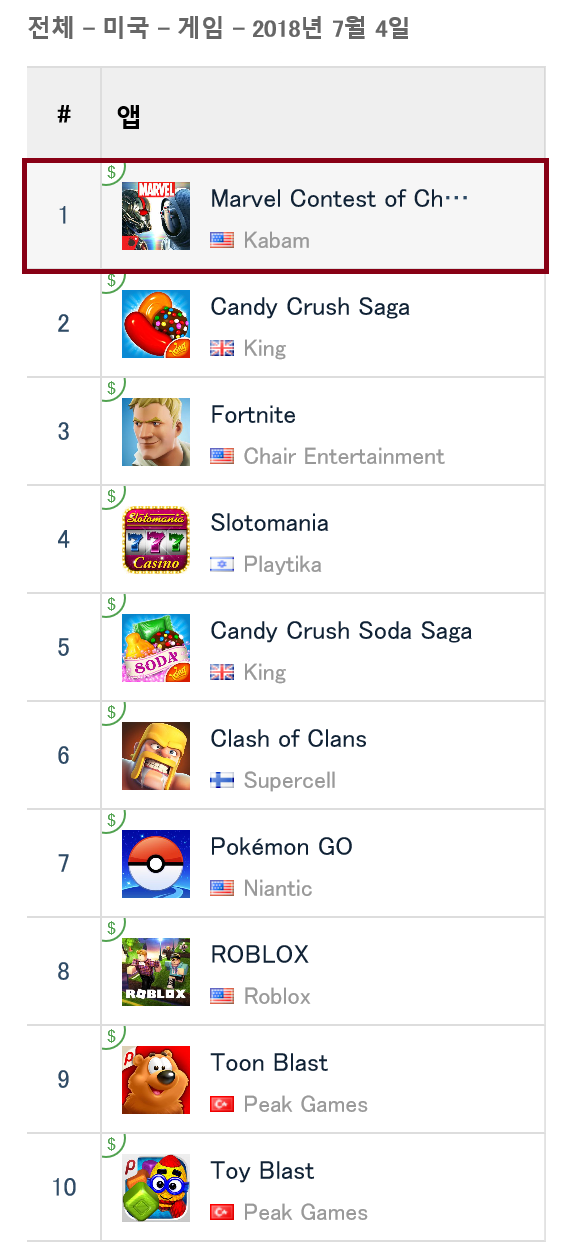Image resolution: width=572 pixels, height=1259 pixels.
Task: Open the Slotomania casino icon
Action: (156, 539)
